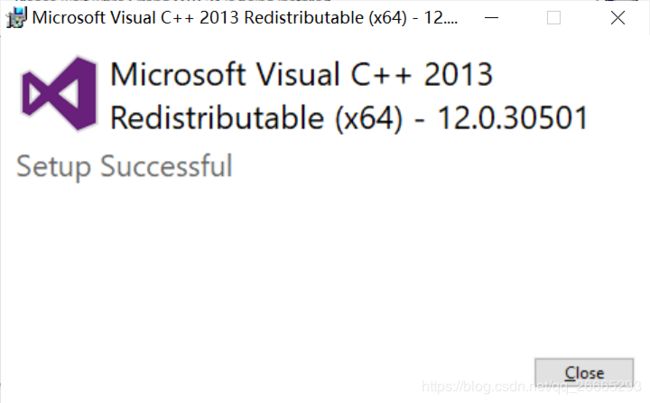
Task: Click the window title bar text
Action: click(245, 18)
